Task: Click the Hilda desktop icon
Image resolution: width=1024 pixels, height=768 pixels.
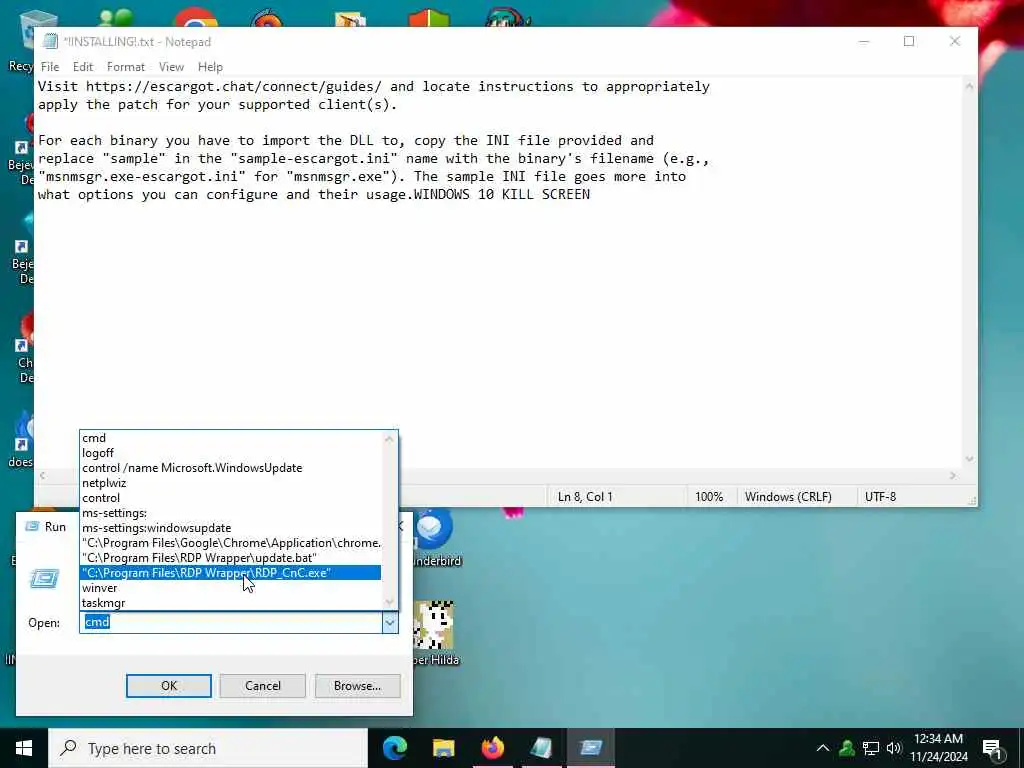Action: point(436,633)
